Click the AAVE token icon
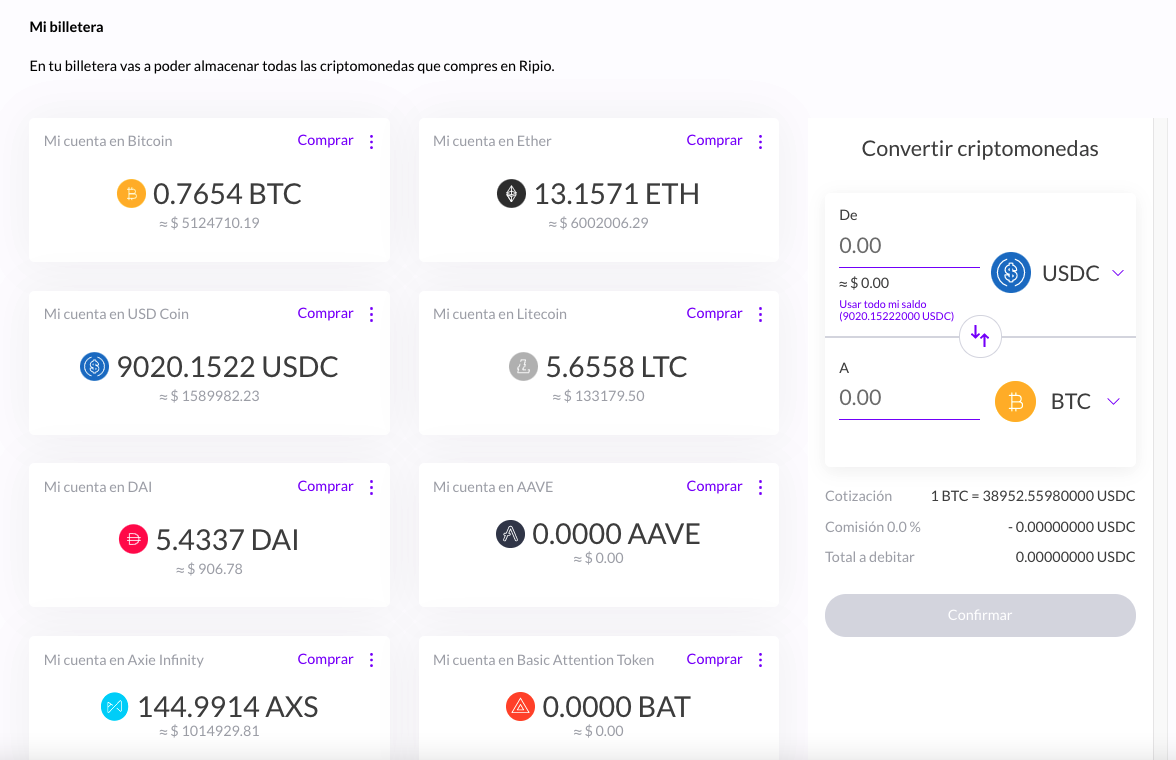The image size is (1176, 760). (510, 533)
